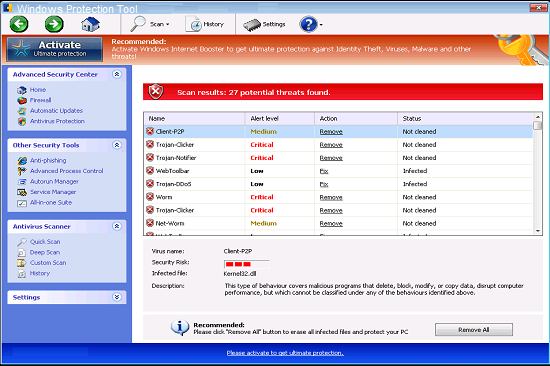Click the Anti-phishing icon
The image size is (550, 366).
[22, 161]
